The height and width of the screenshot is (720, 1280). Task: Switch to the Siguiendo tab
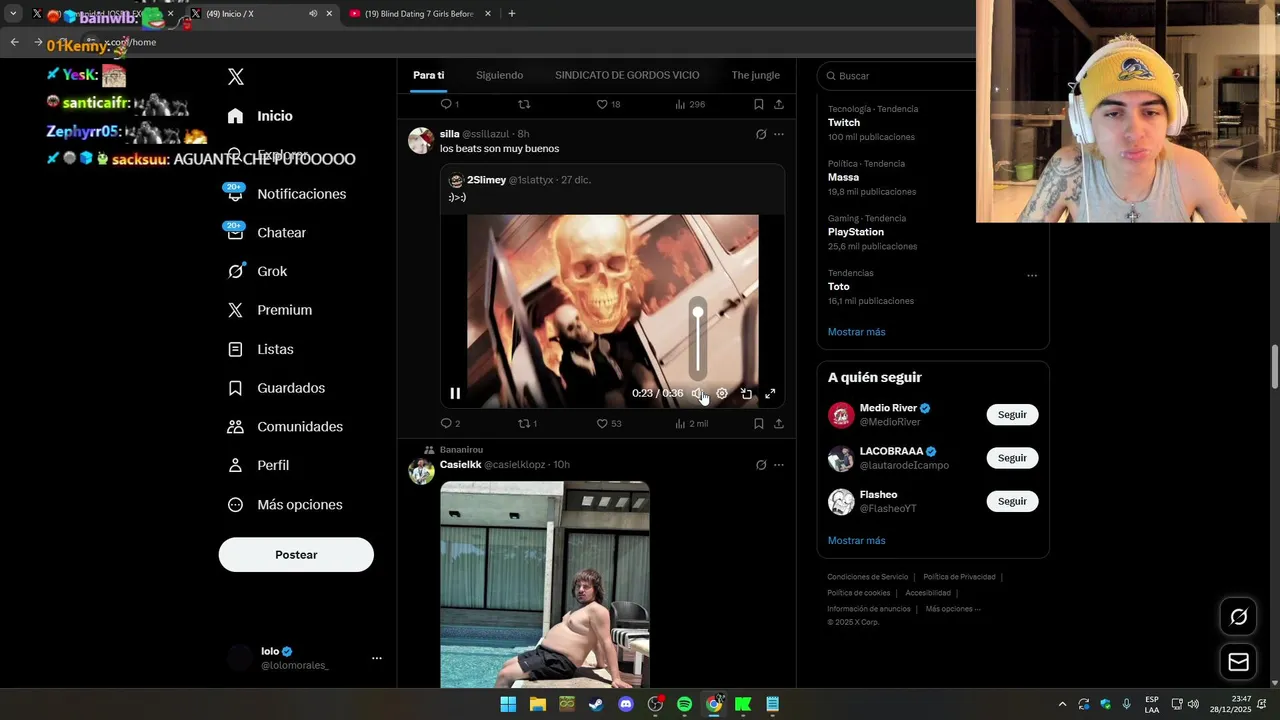coord(499,75)
